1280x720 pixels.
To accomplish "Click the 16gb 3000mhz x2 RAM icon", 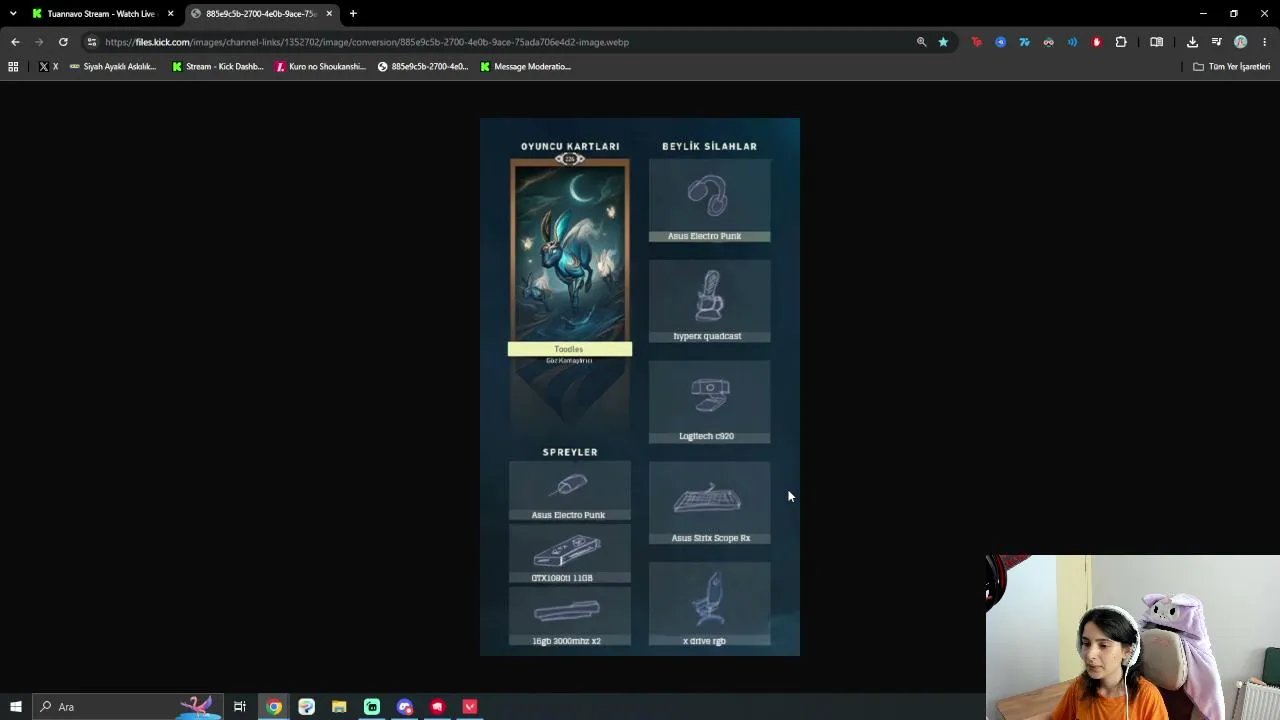I will click(567, 611).
